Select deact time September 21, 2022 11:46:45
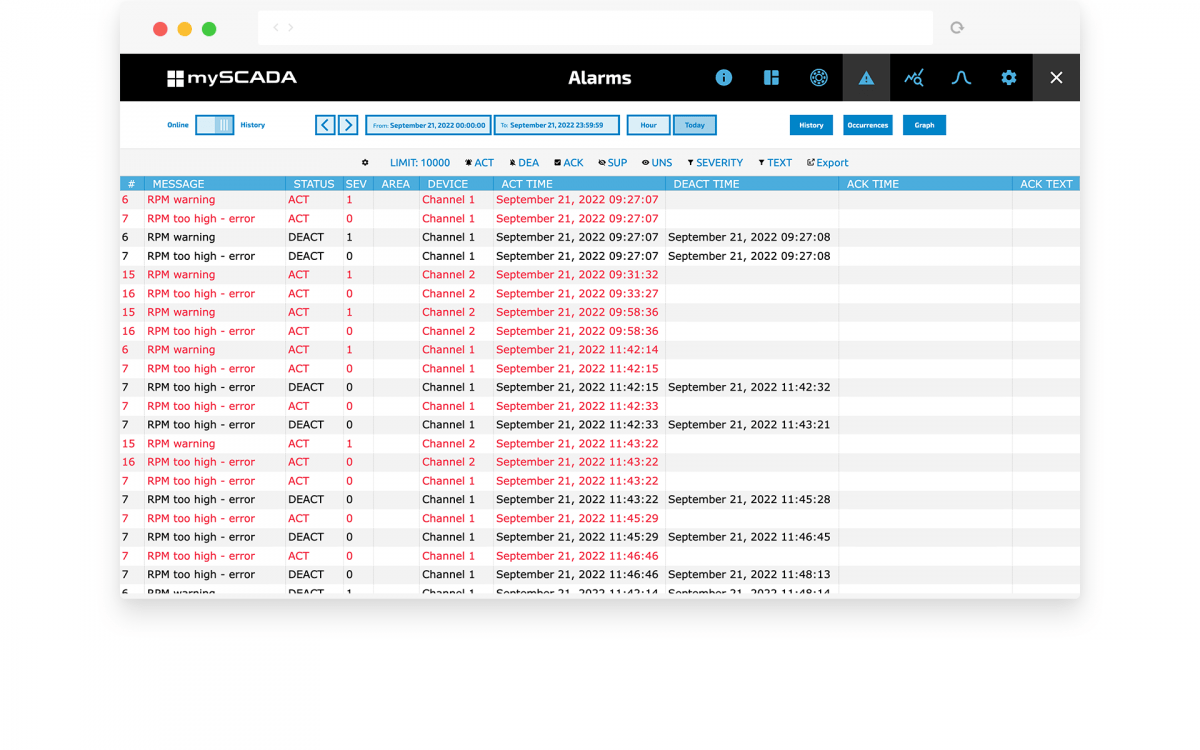 (749, 537)
